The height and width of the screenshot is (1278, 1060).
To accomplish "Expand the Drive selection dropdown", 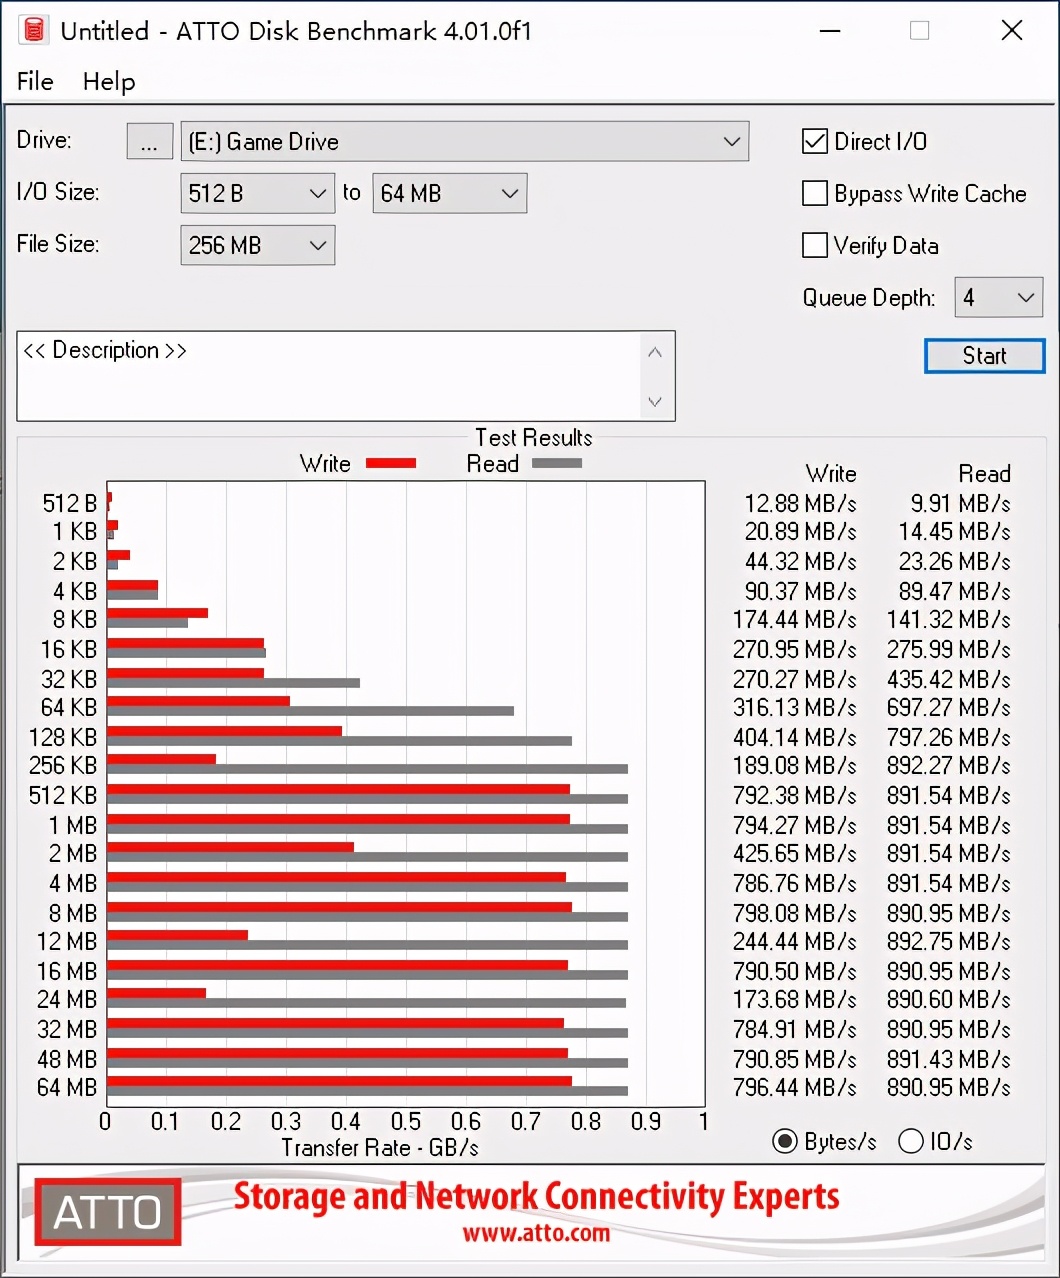I will pos(465,141).
